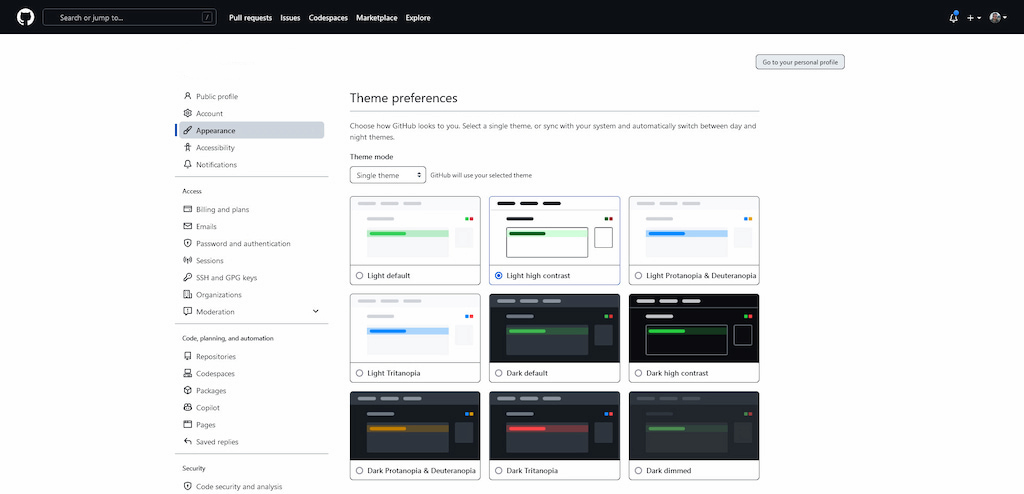
Task: Click Go to your personal profile button
Action: click(800, 62)
